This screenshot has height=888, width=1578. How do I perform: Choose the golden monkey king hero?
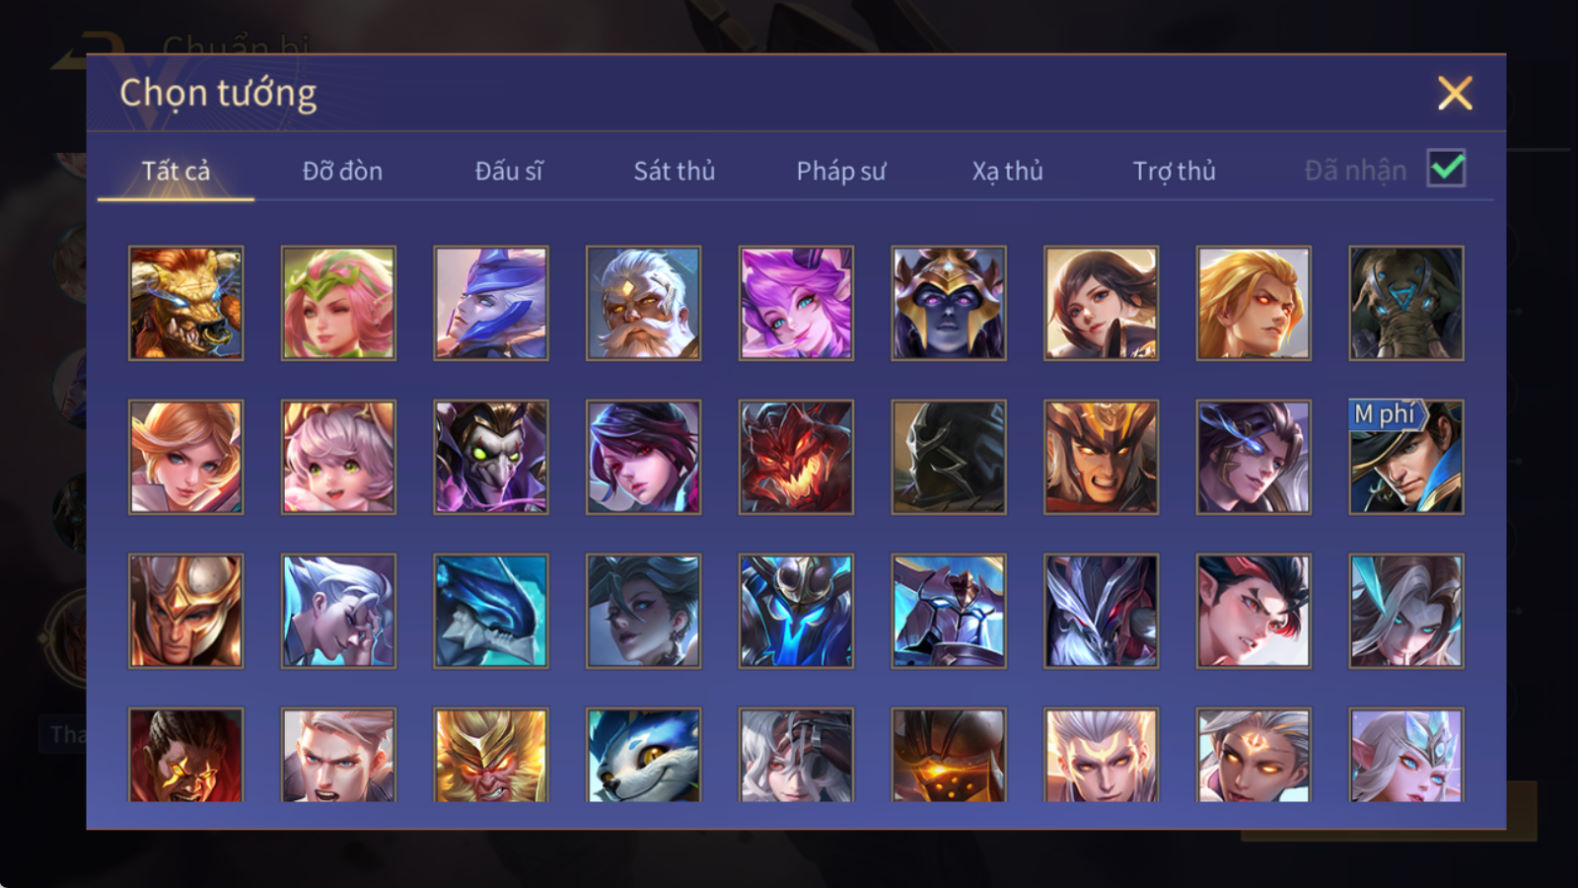(491, 755)
